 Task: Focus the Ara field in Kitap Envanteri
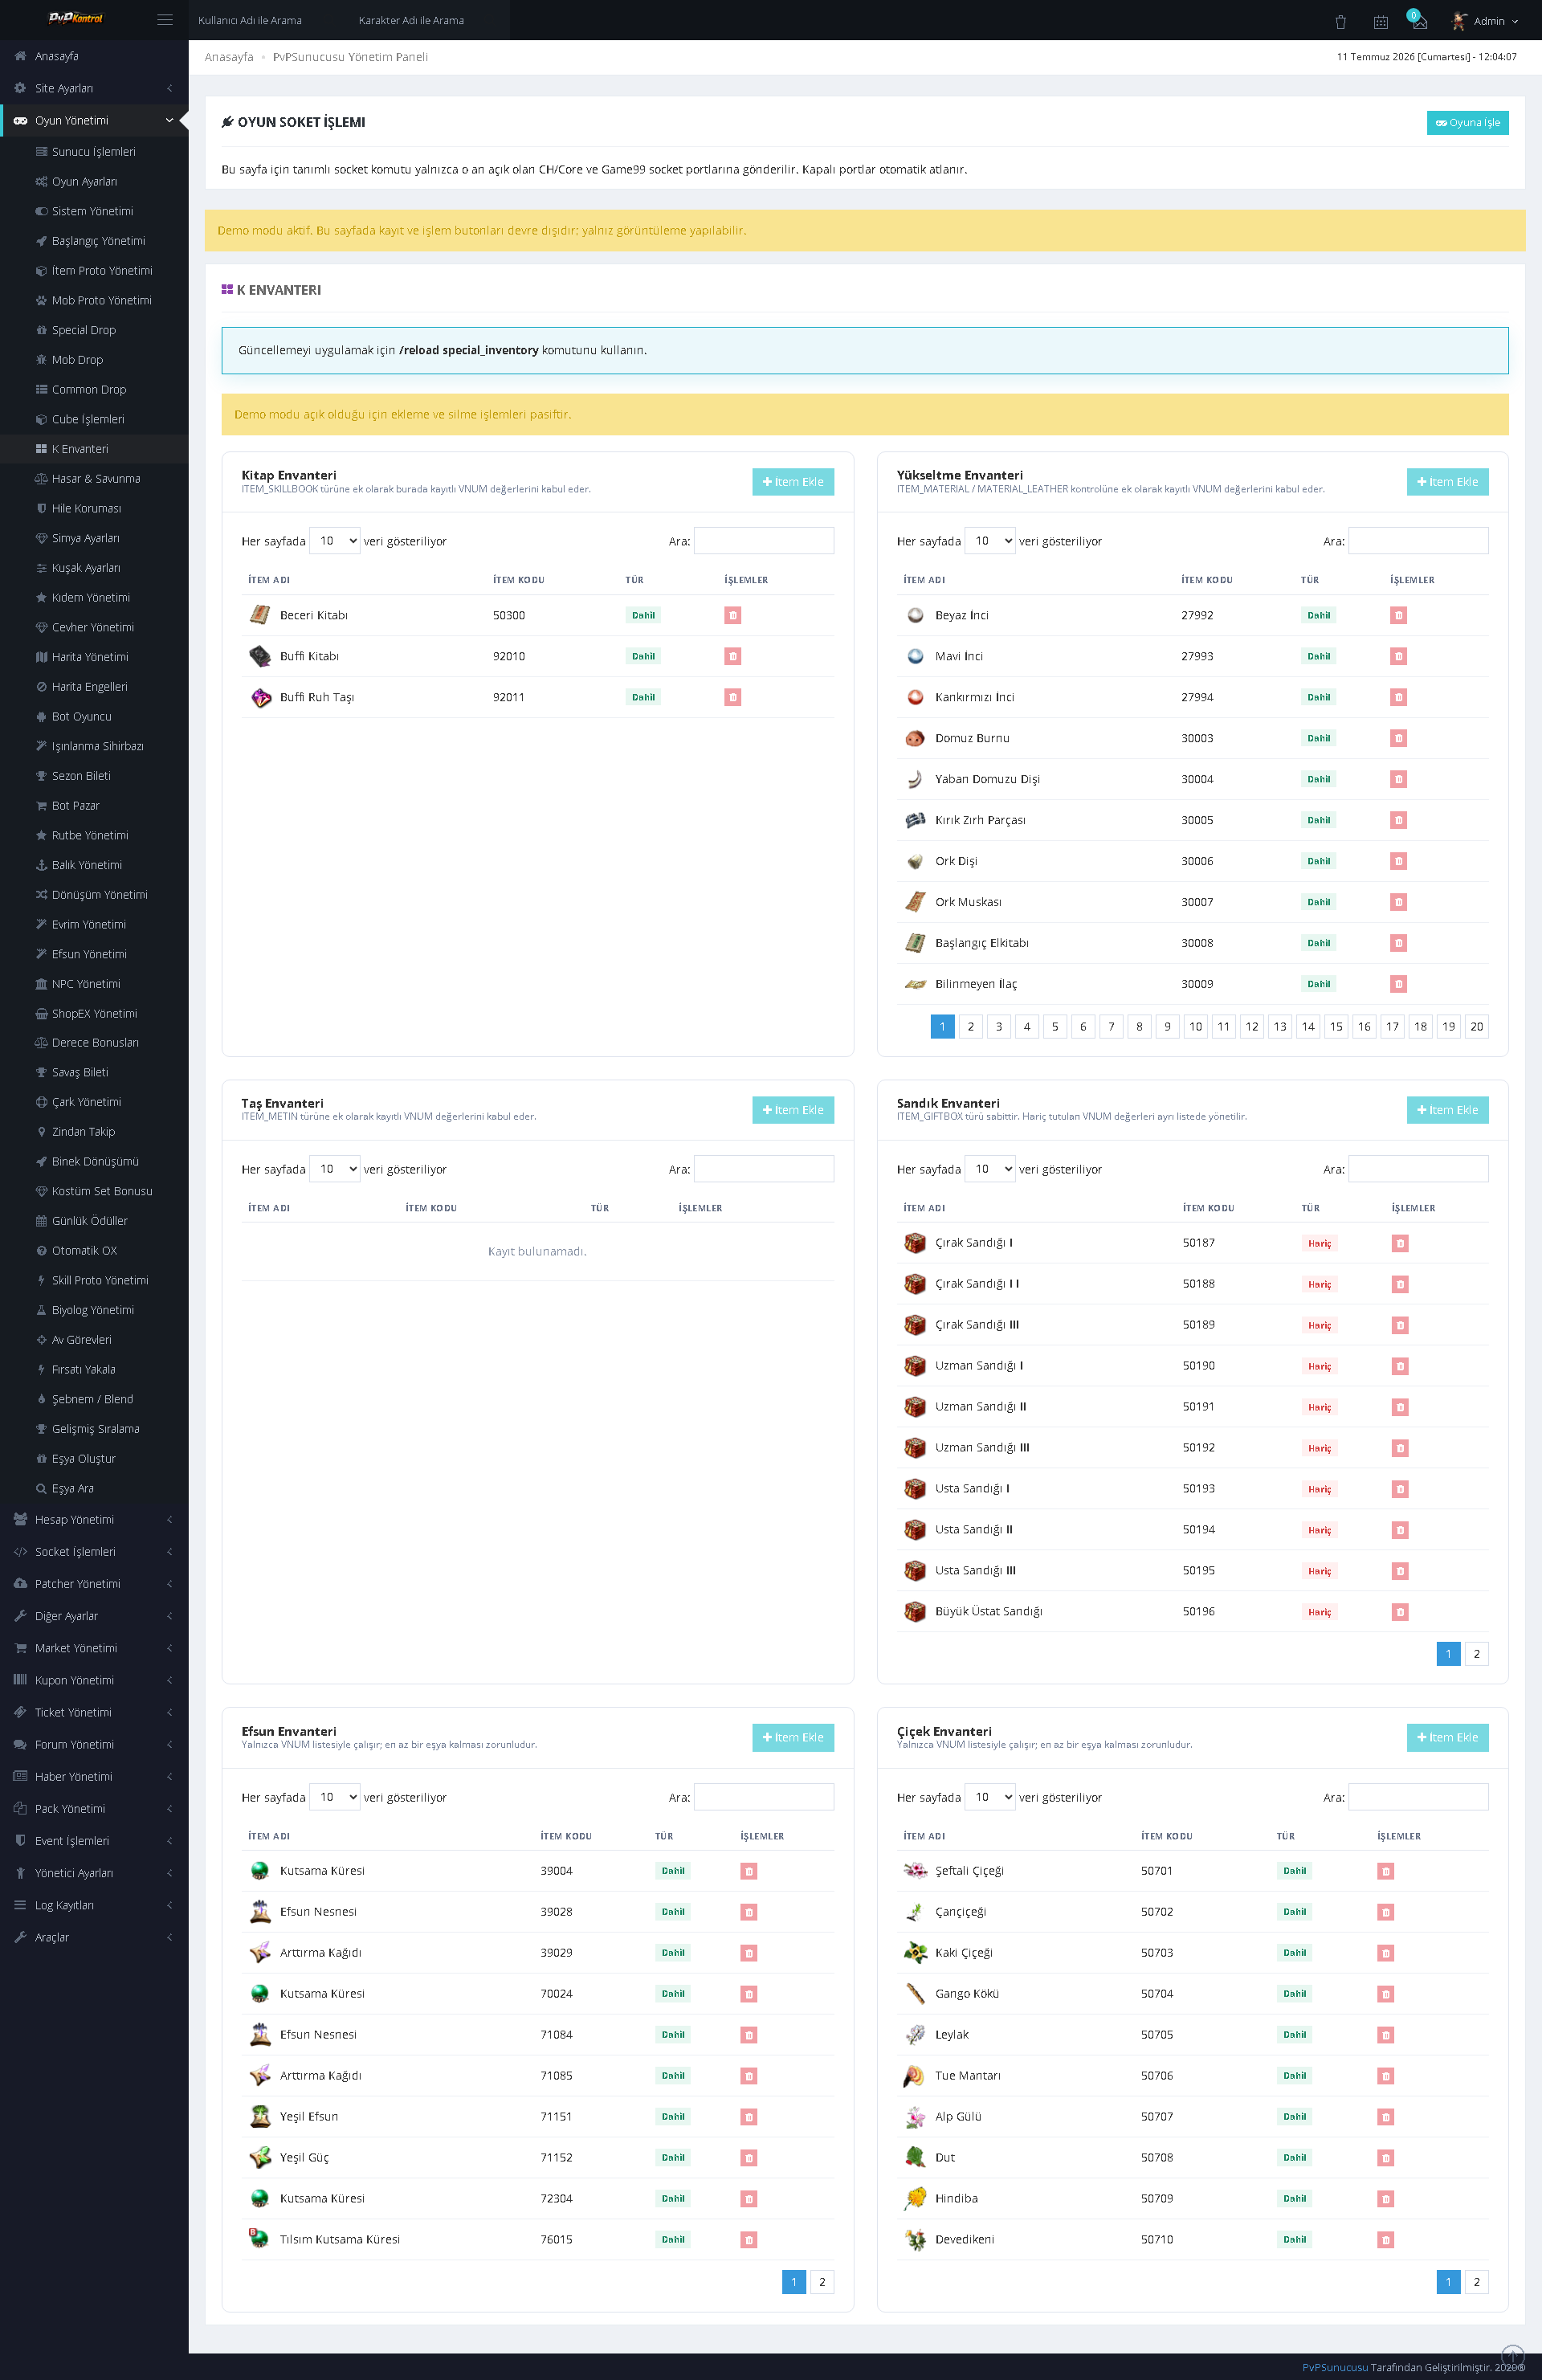point(764,541)
